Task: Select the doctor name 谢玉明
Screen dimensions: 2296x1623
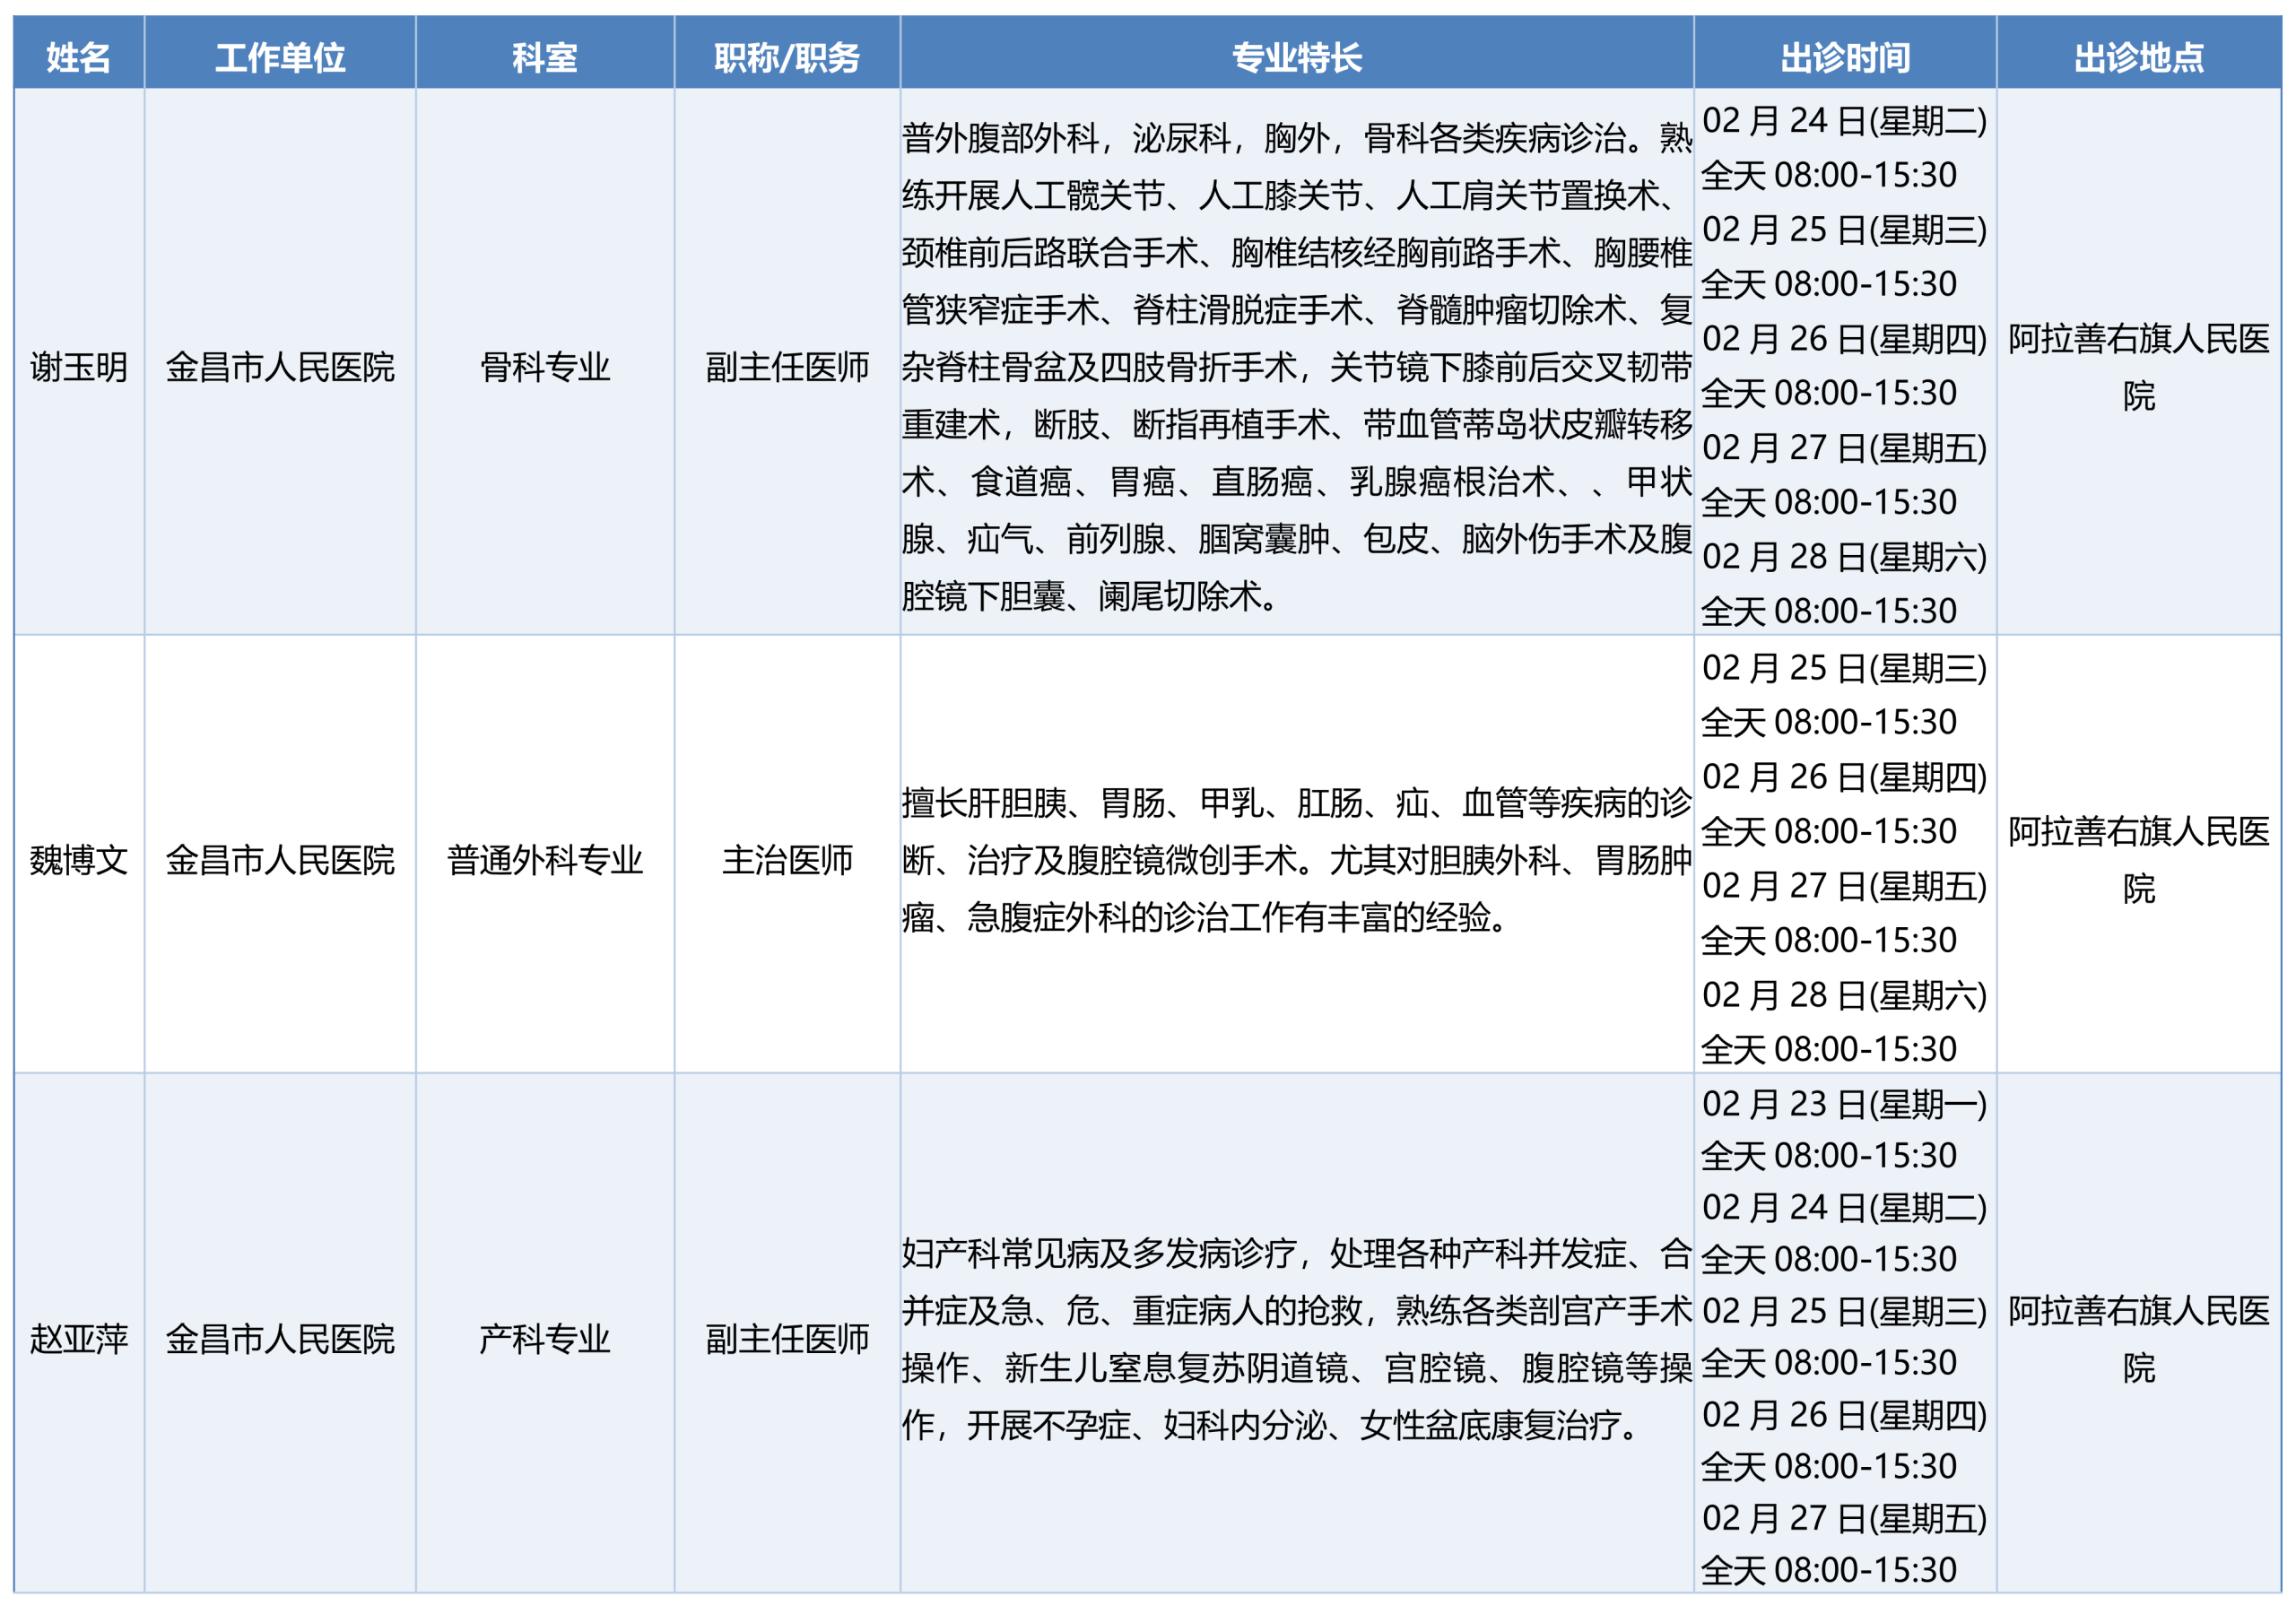Action: click(79, 367)
